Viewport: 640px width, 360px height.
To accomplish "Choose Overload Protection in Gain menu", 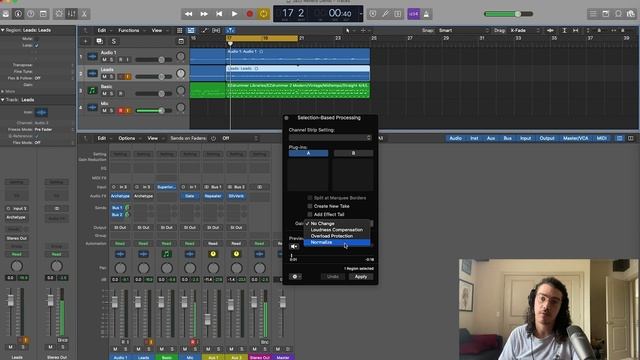I will pyautogui.click(x=337, y=236).
